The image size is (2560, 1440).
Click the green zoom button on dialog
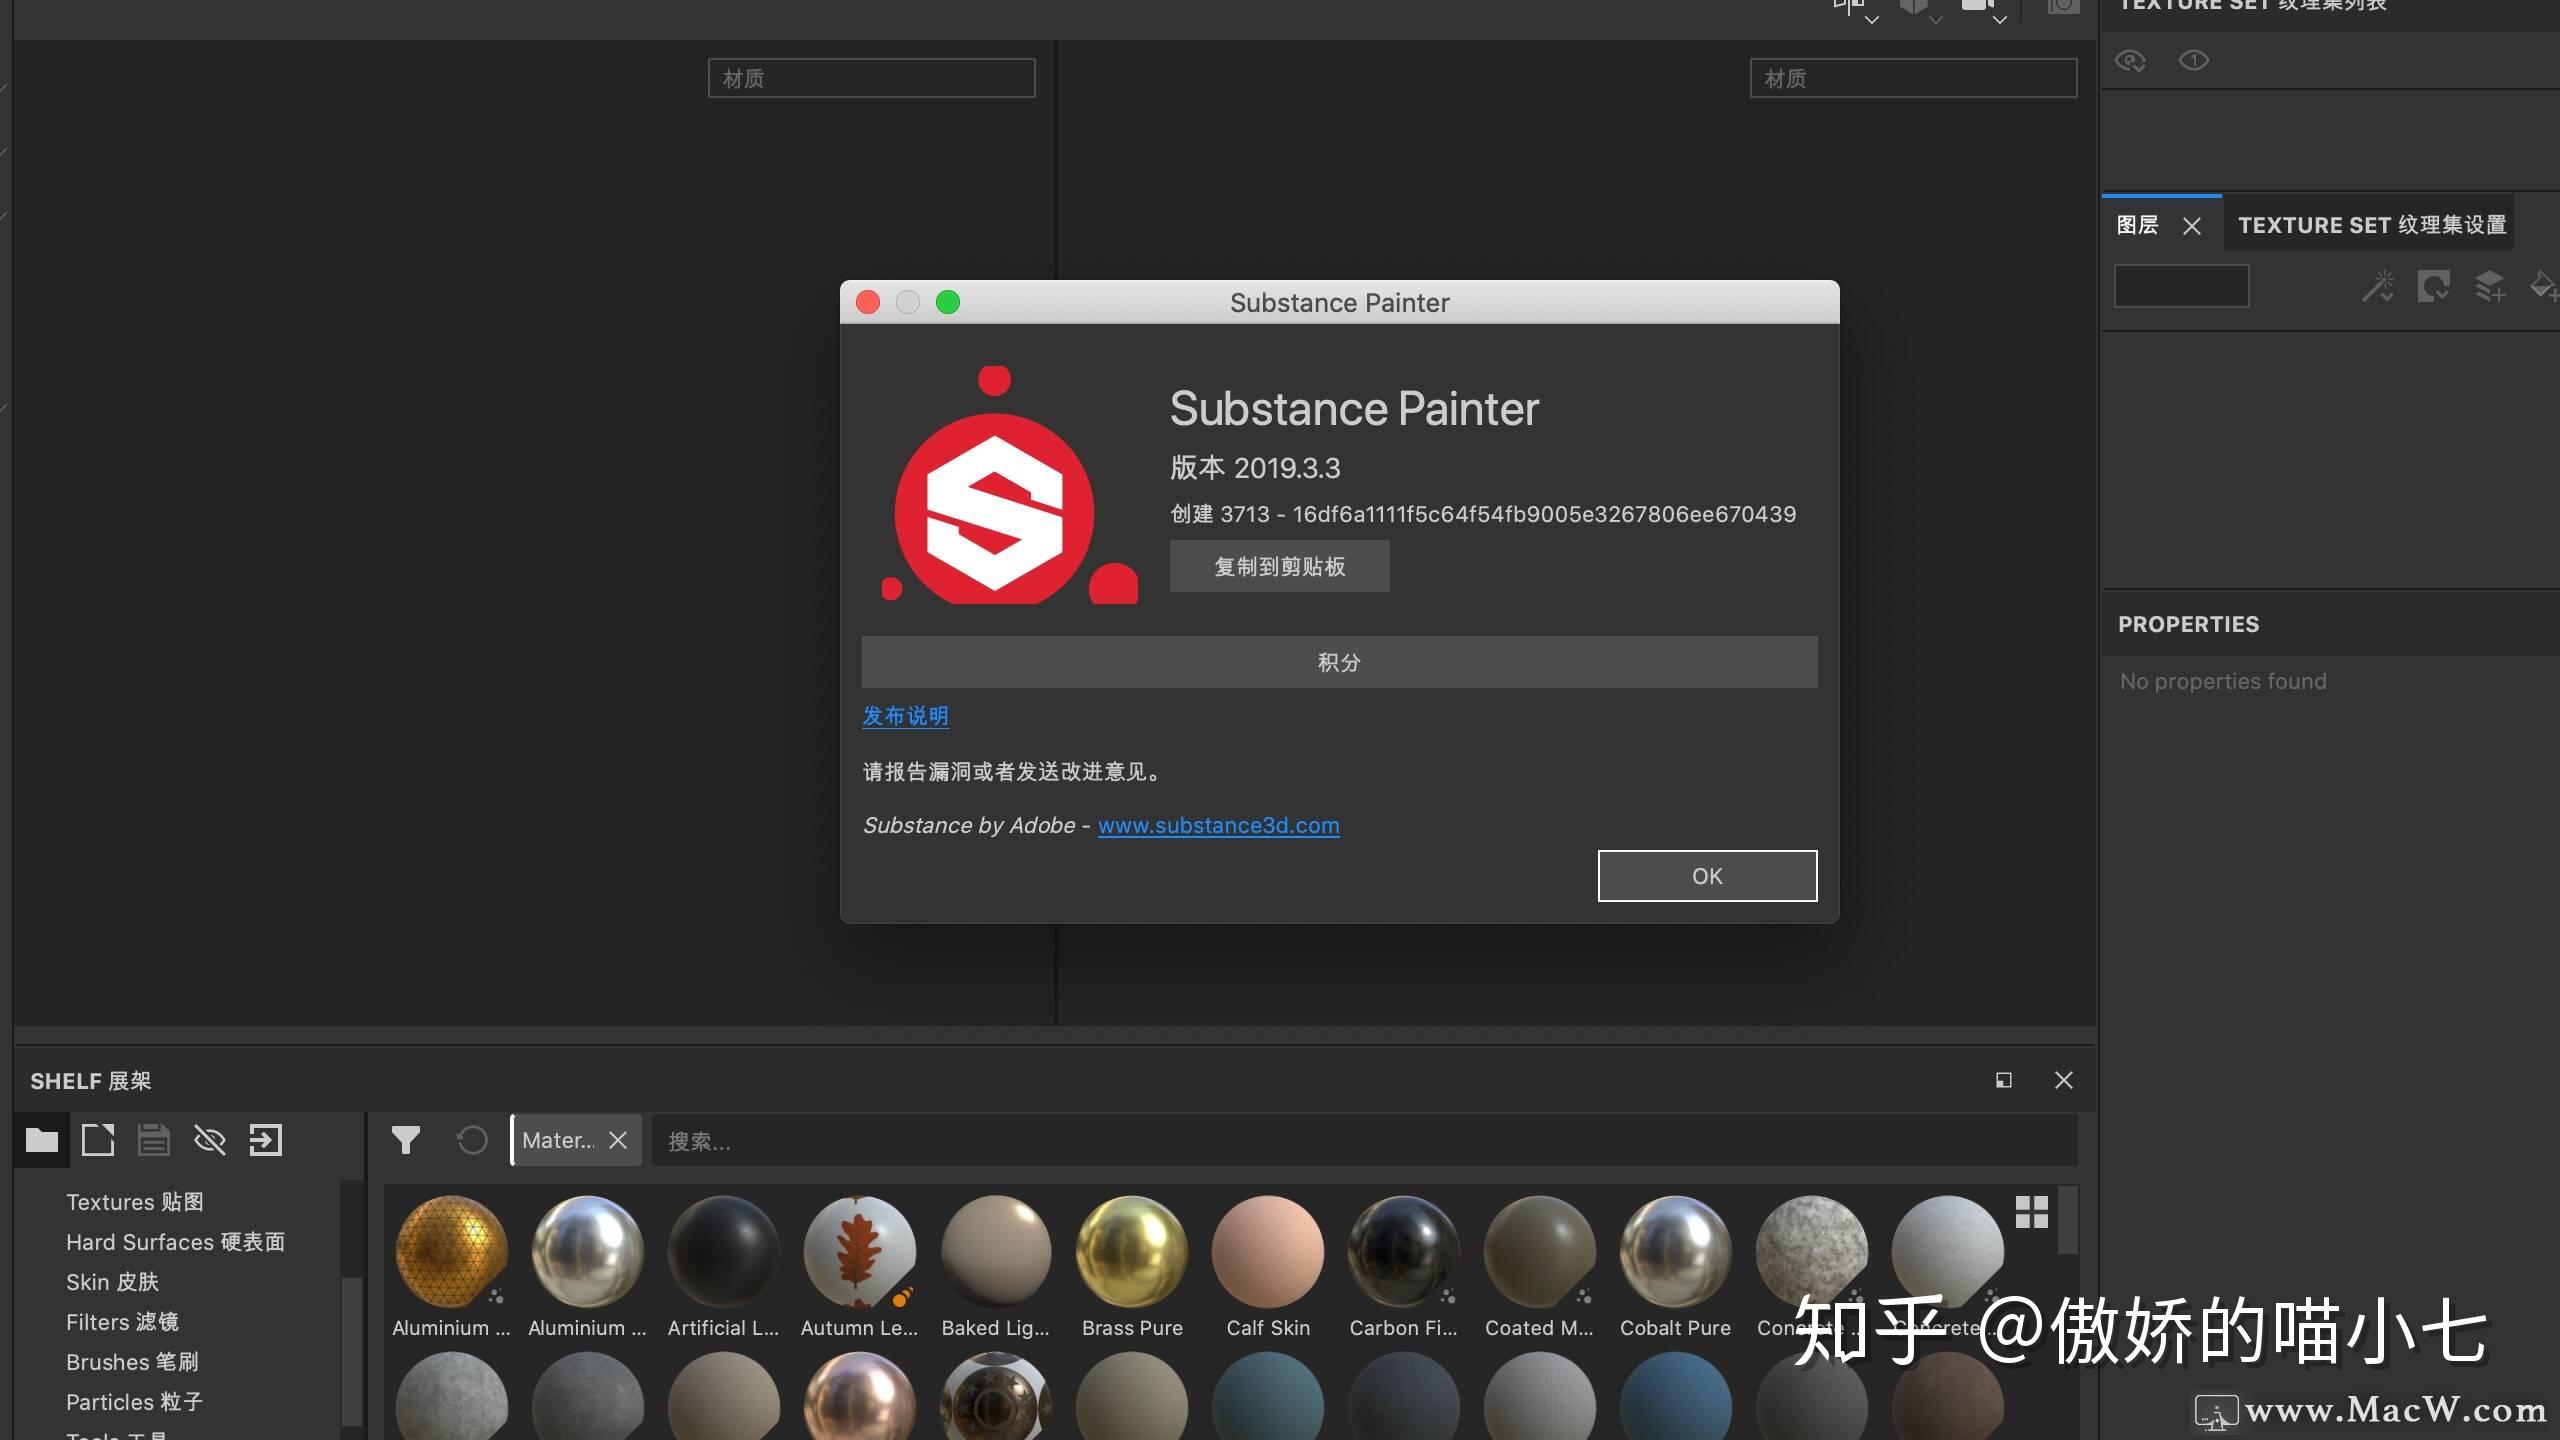tap(948, 302)
